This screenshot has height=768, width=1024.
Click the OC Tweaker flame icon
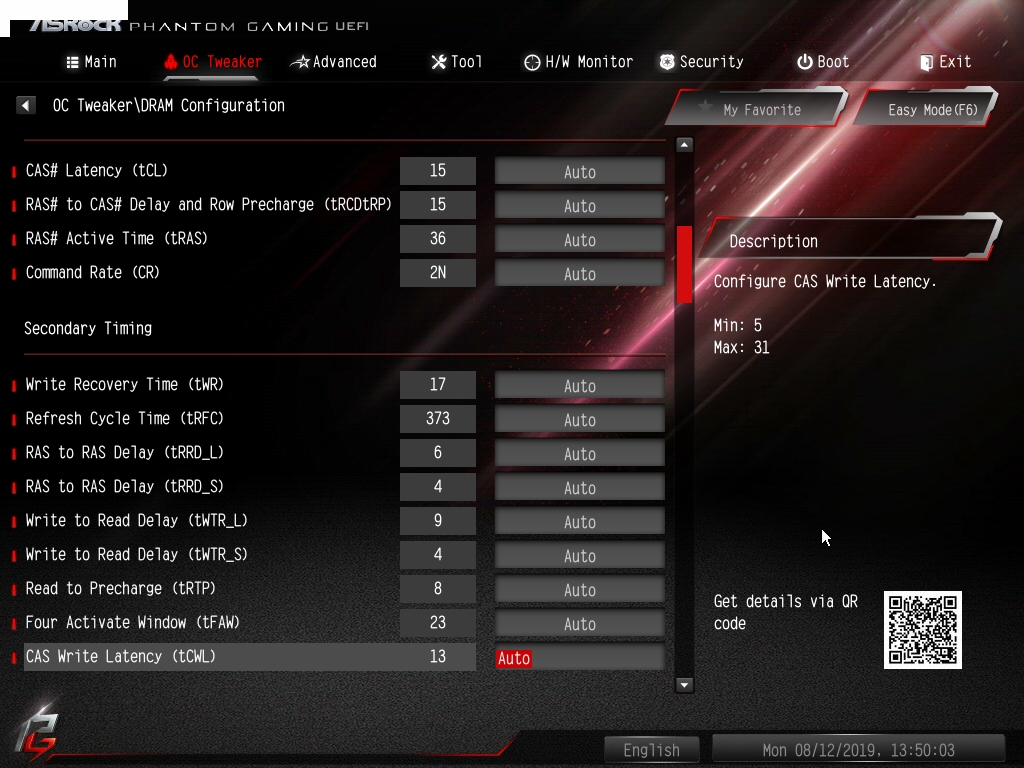point(170,62)
